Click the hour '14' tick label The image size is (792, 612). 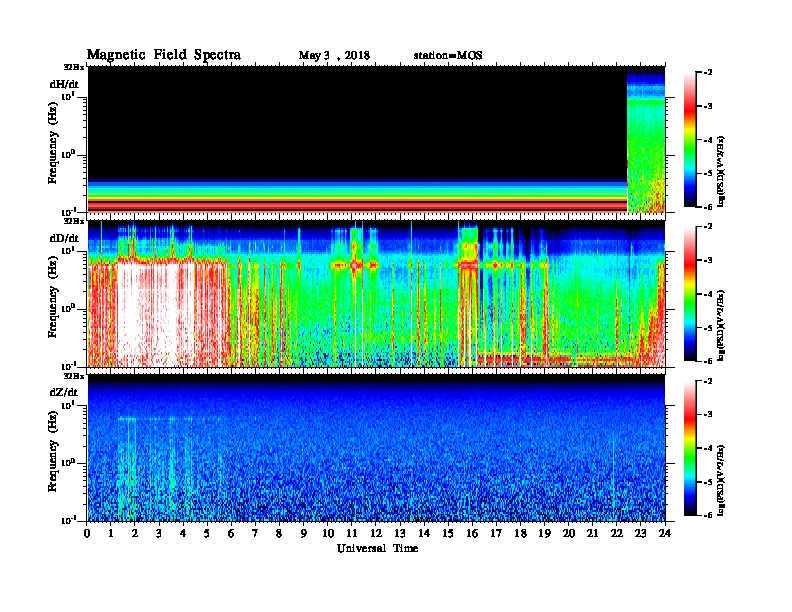click(x=424, y=533)
